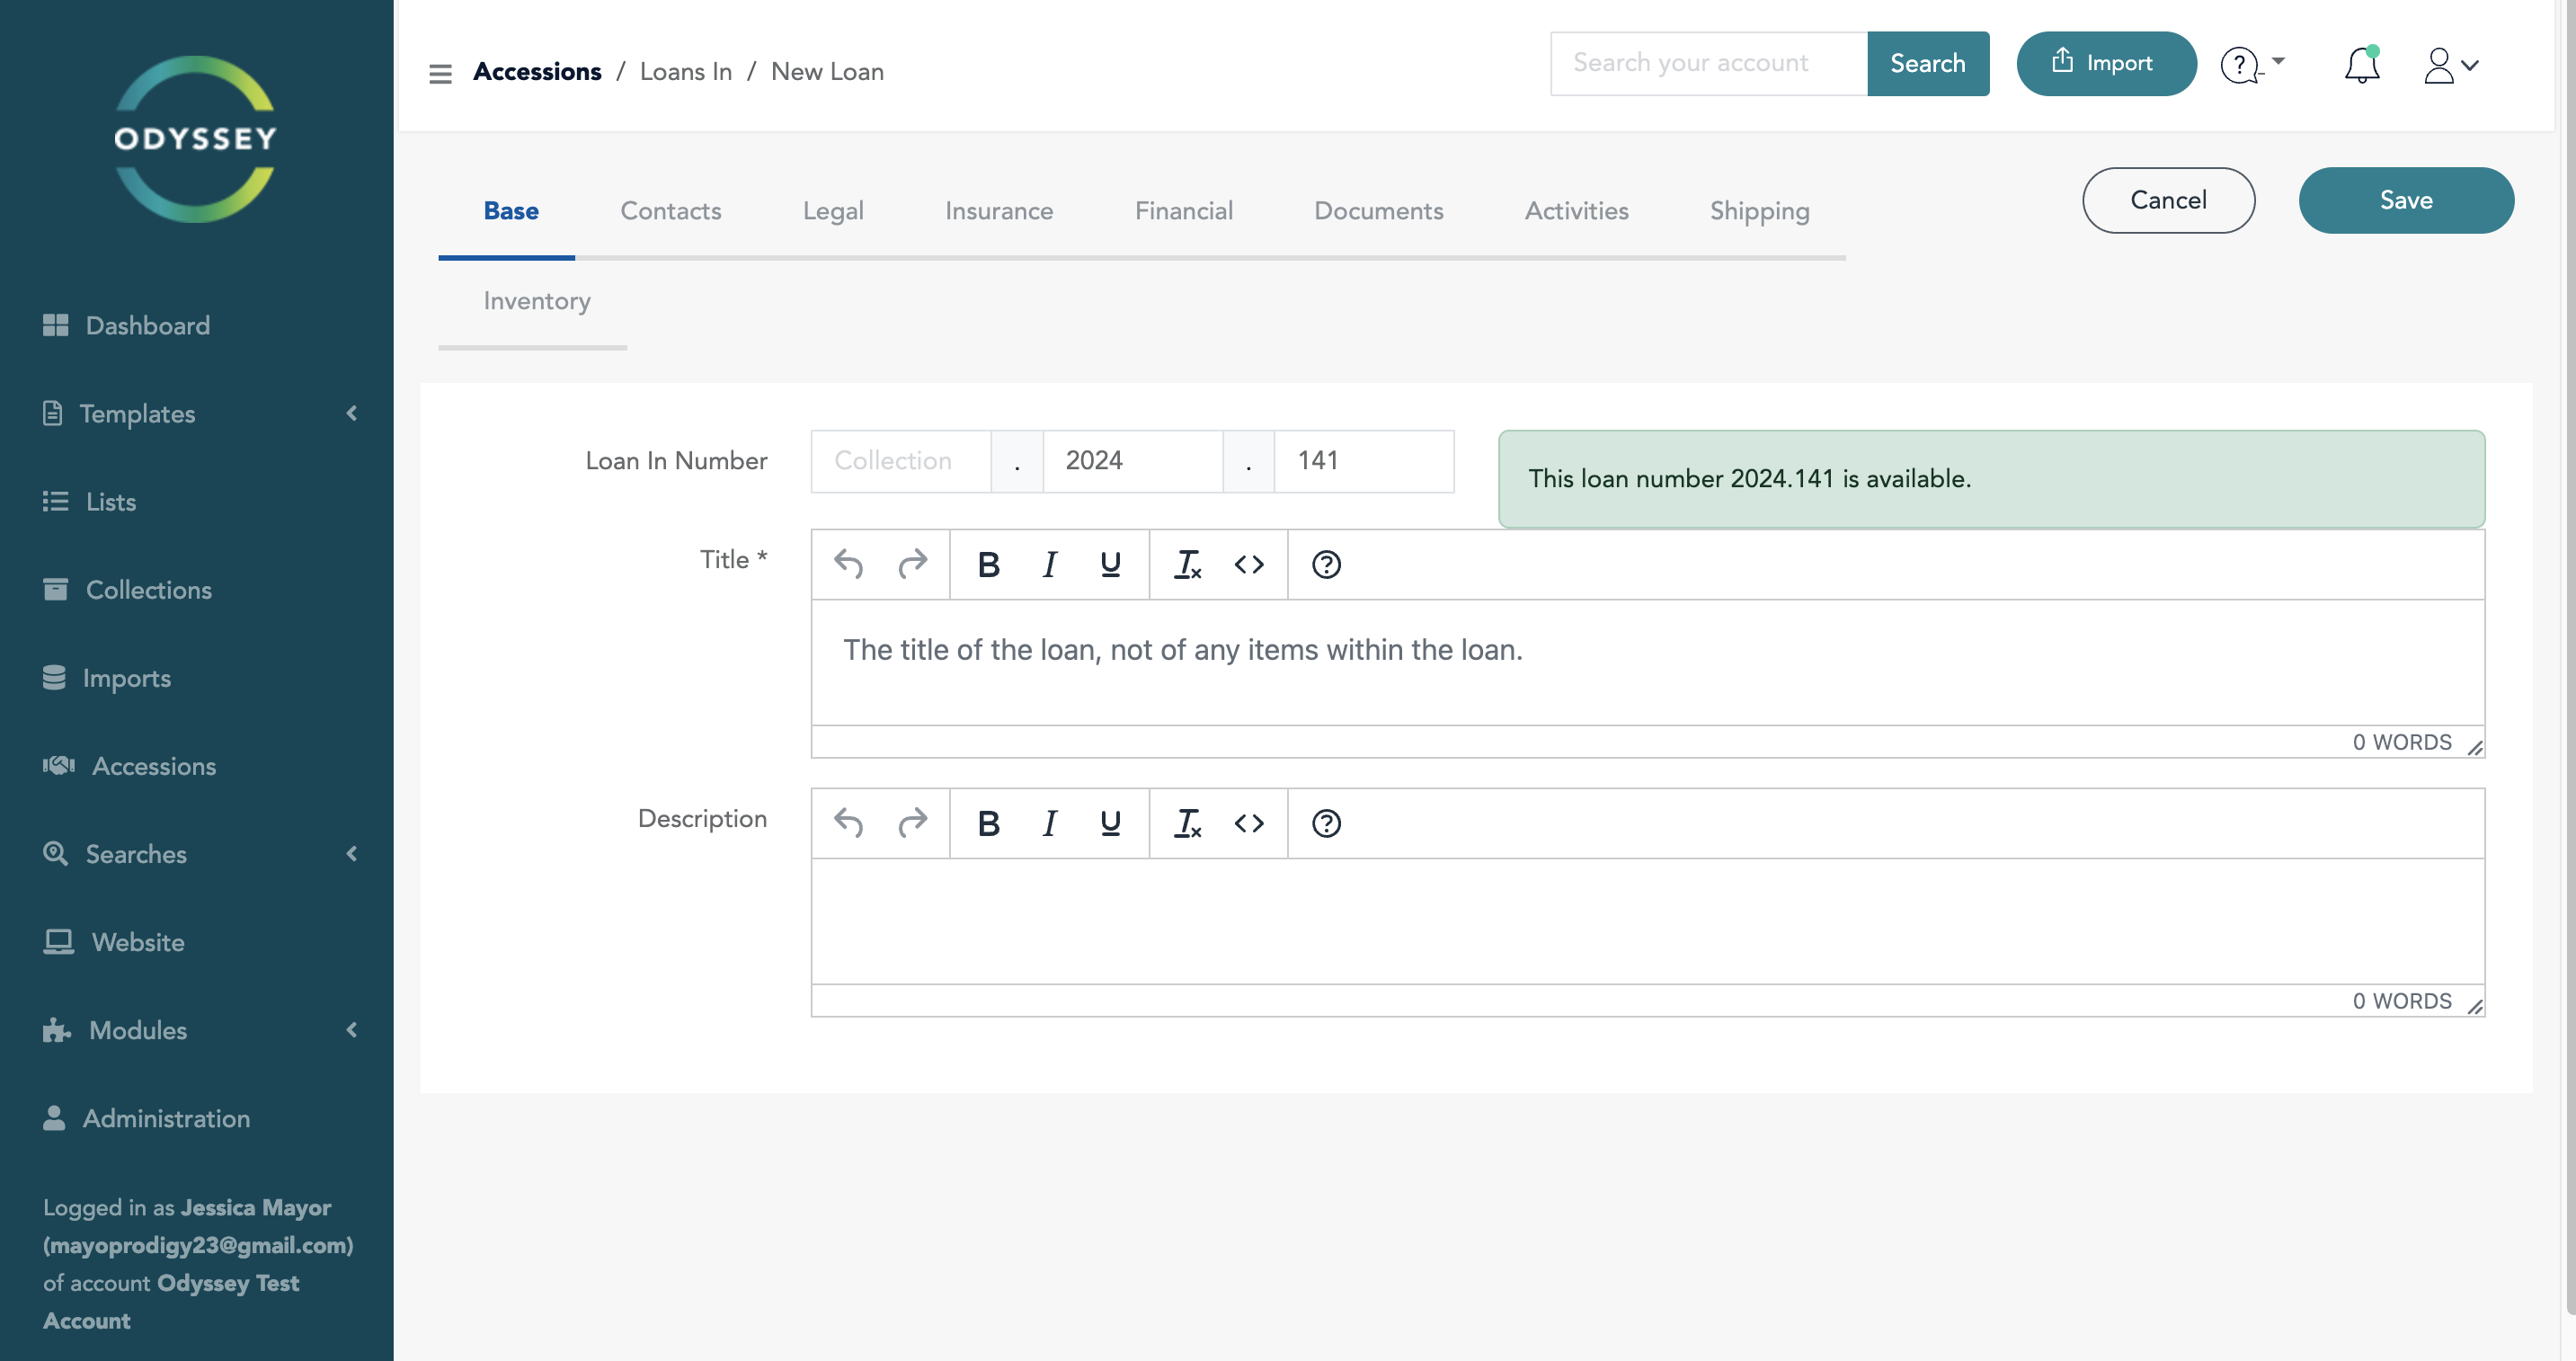Open the Shipping tab
This screenshot has height=1361, width=2576.
[x=1759, y=211]
